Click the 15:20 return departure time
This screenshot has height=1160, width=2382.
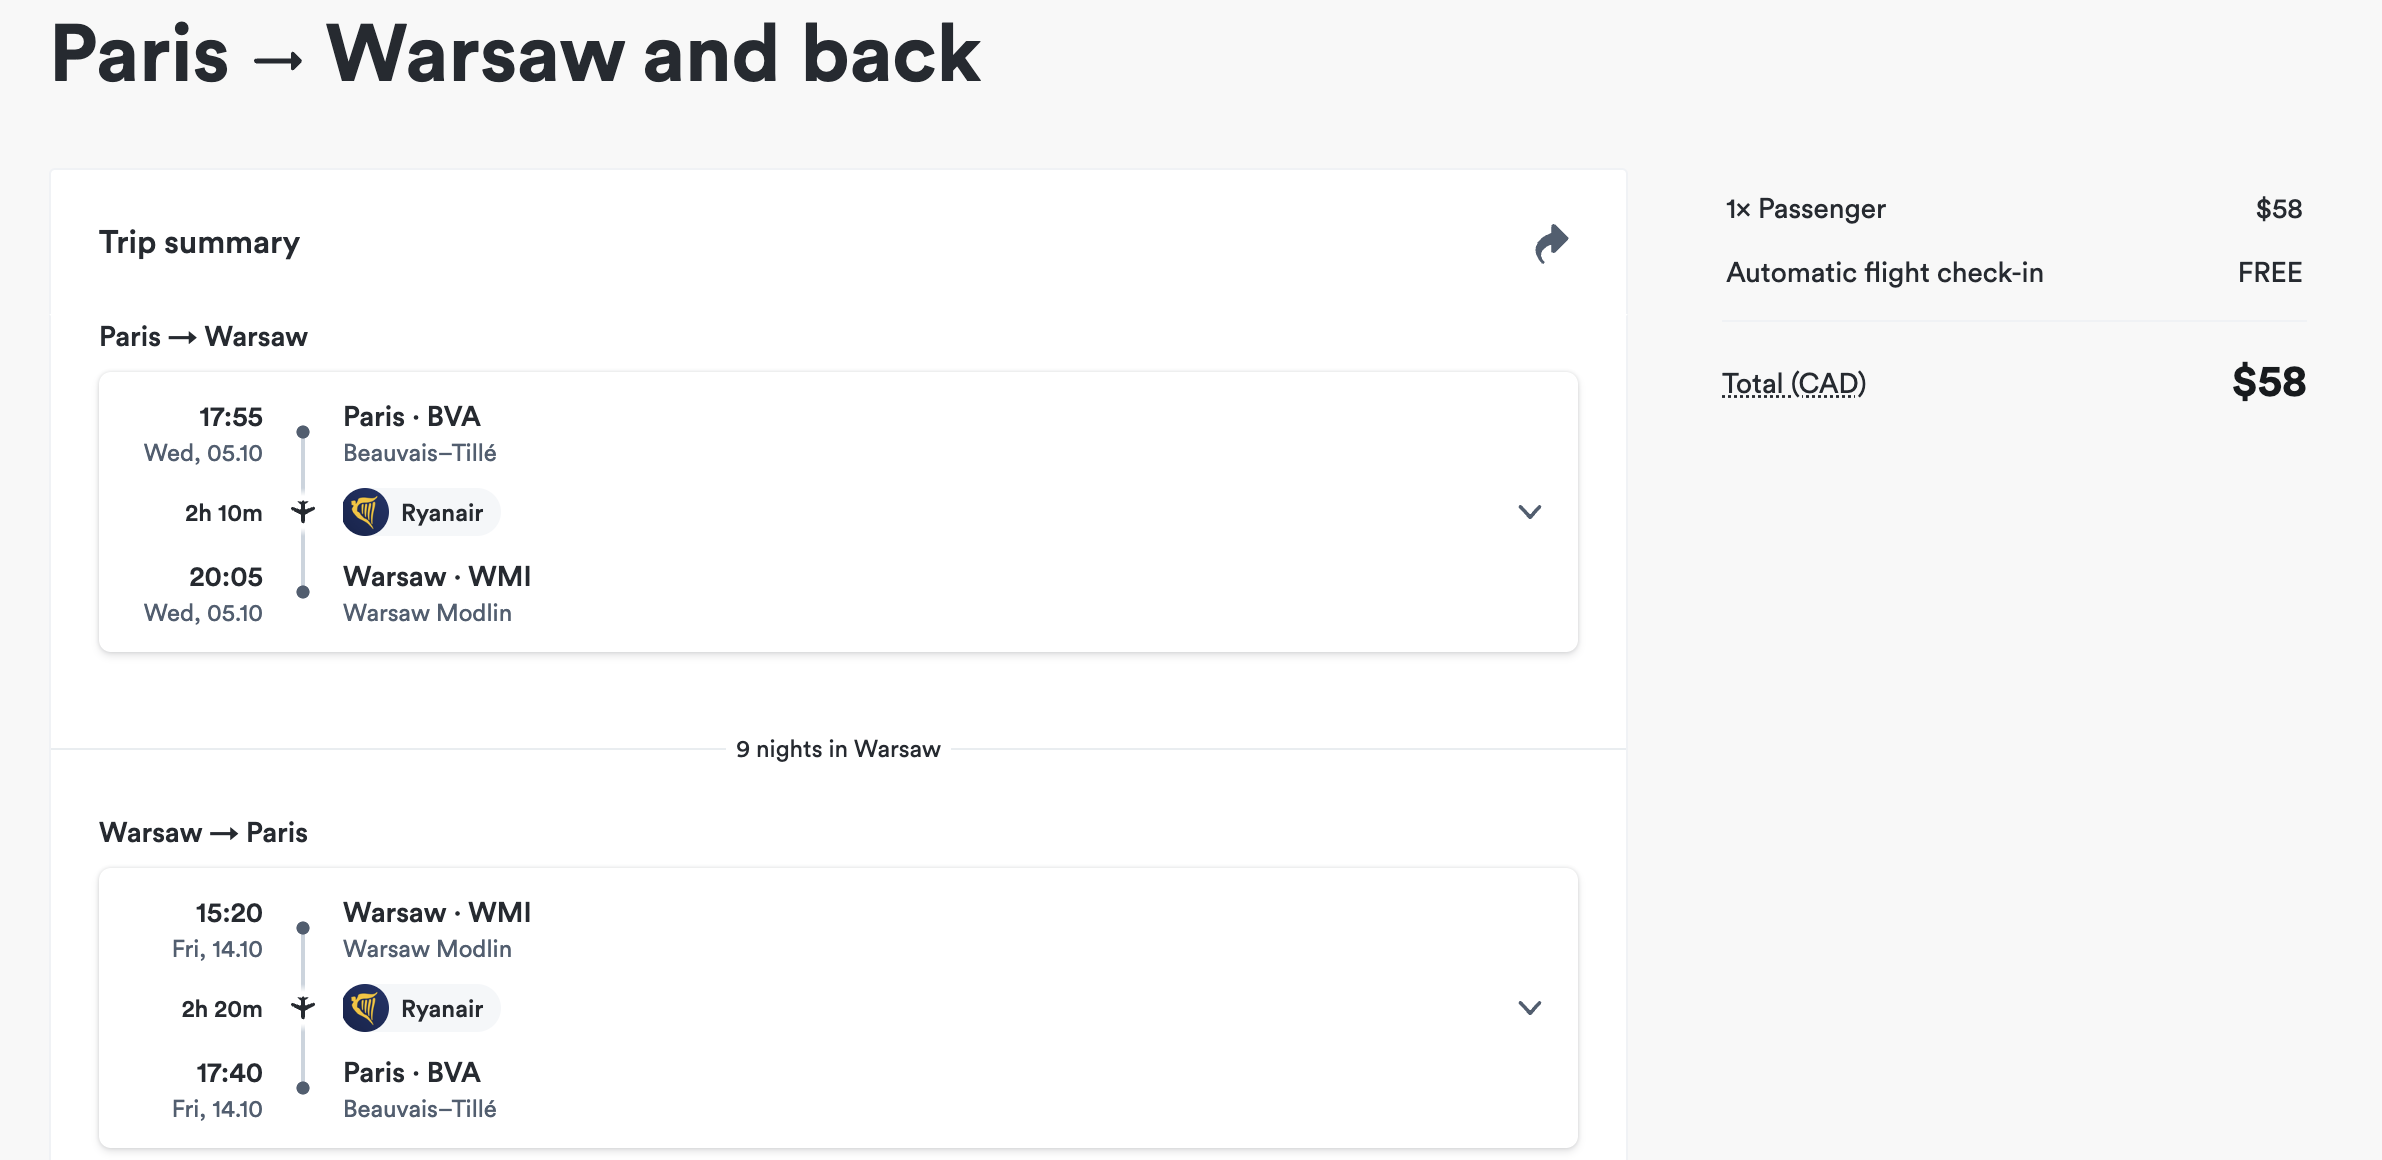[229, 913]
